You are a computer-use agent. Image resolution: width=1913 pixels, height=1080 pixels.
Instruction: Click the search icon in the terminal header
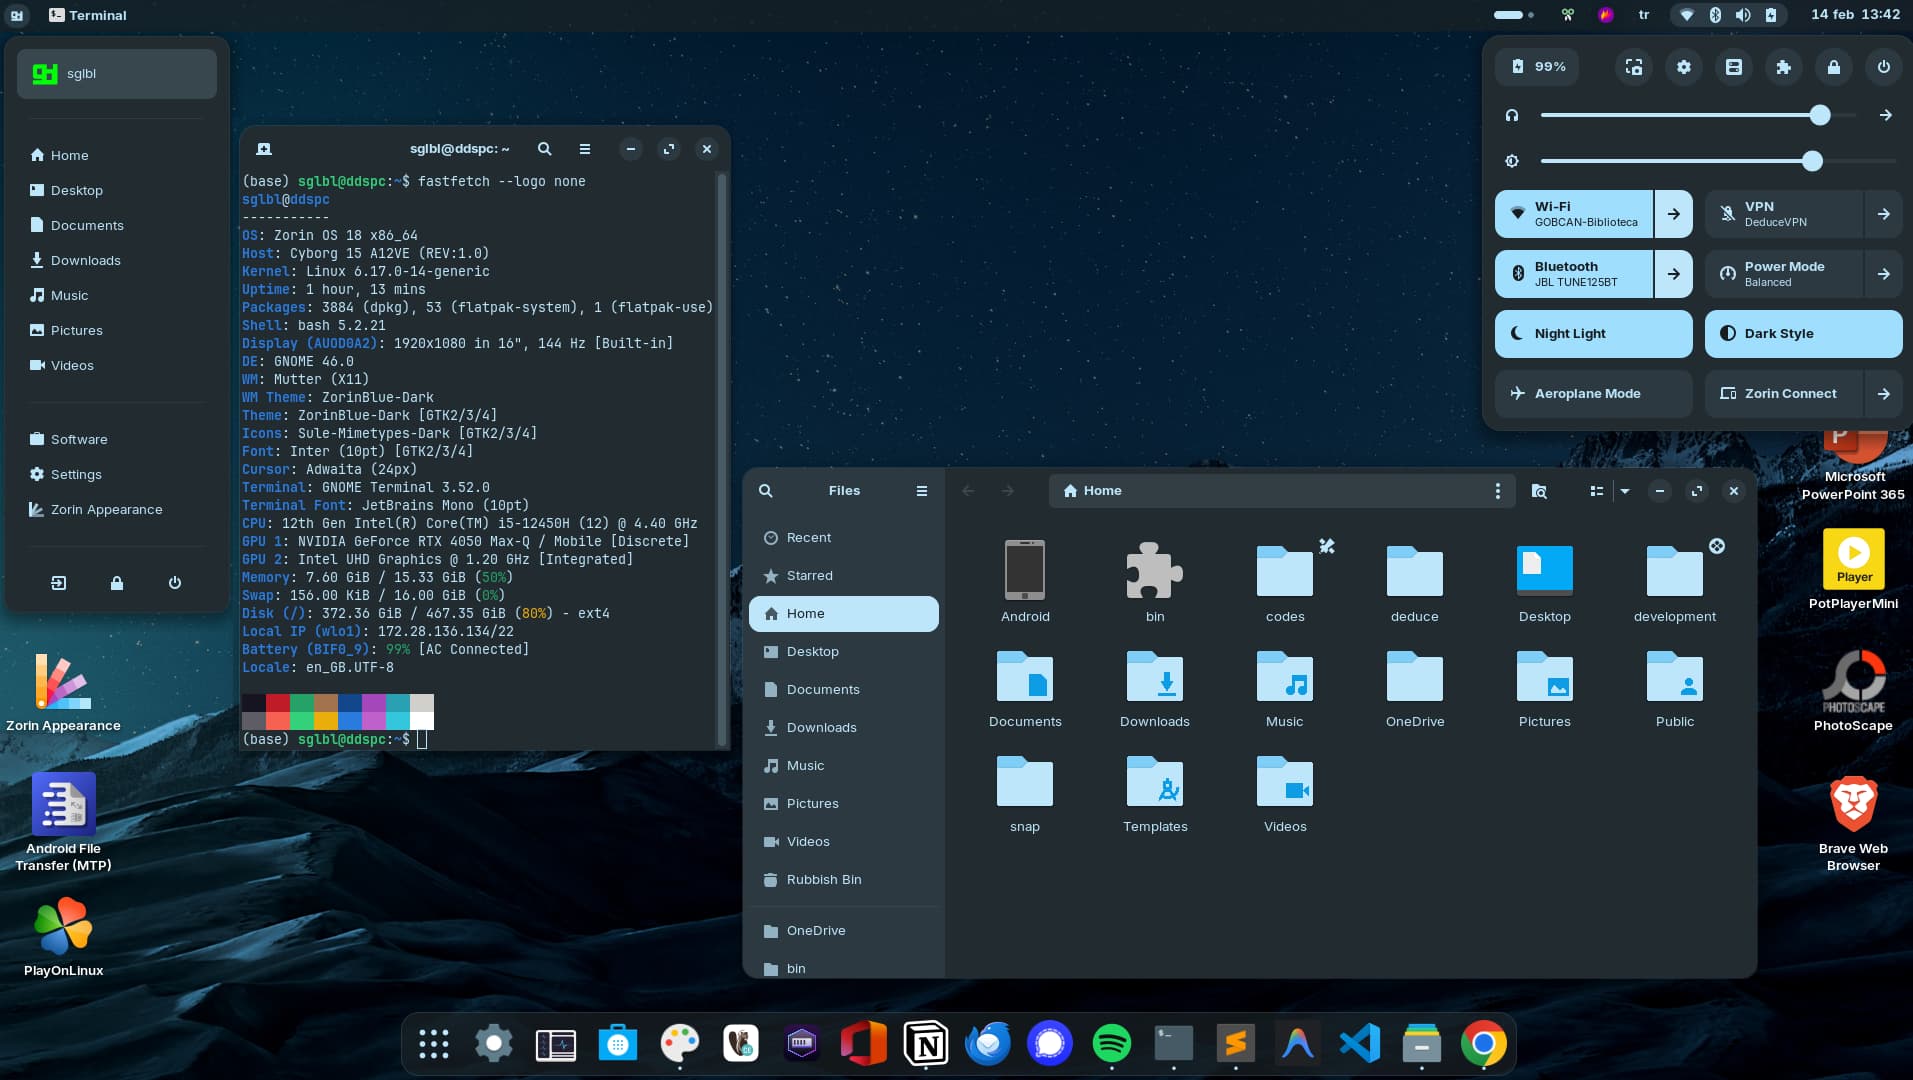coord(544,149)
